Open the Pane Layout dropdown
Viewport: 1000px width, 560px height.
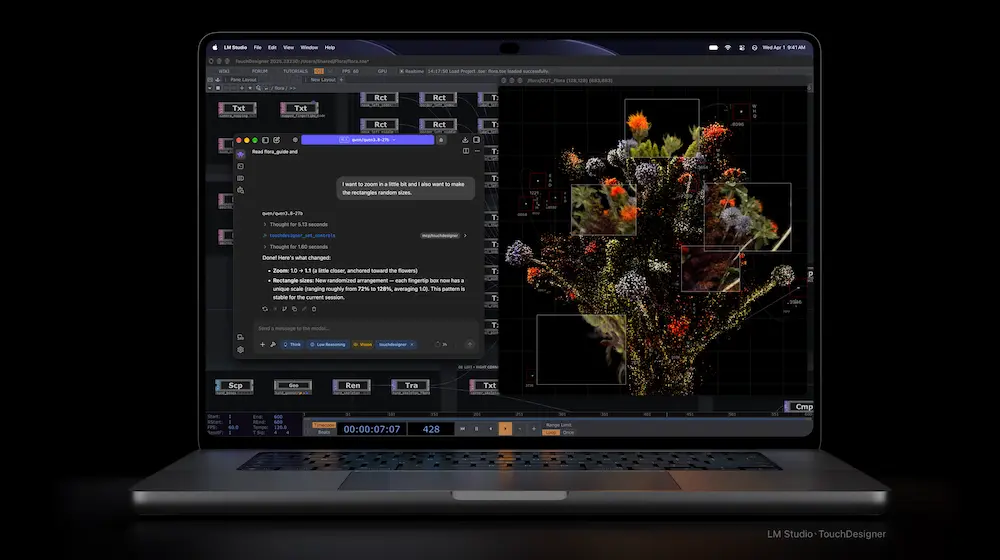click(x=244, y=80)
